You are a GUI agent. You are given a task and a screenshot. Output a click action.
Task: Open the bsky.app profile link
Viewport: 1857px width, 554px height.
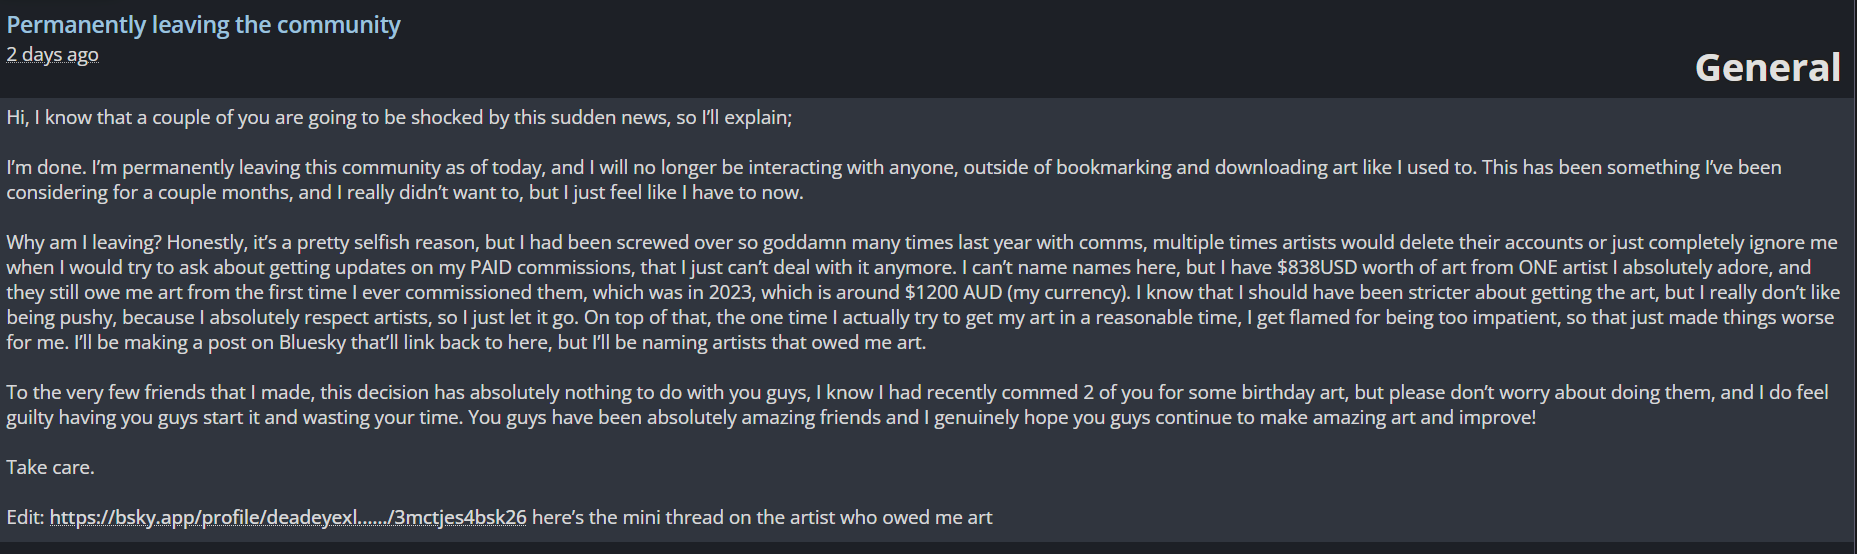[288, 517]
